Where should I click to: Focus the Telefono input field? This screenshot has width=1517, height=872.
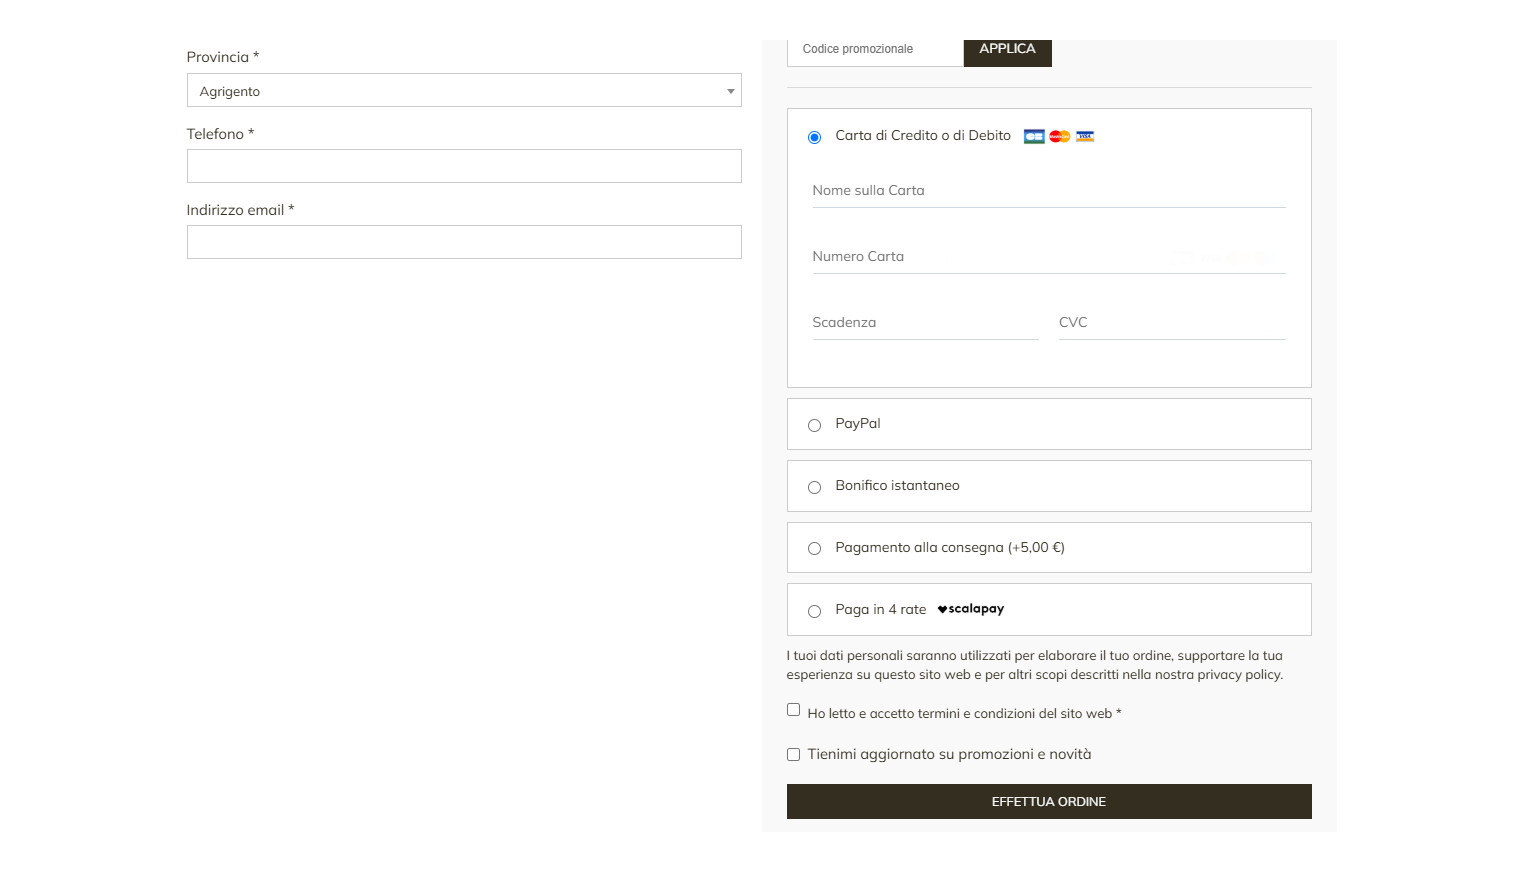[464, 166]
